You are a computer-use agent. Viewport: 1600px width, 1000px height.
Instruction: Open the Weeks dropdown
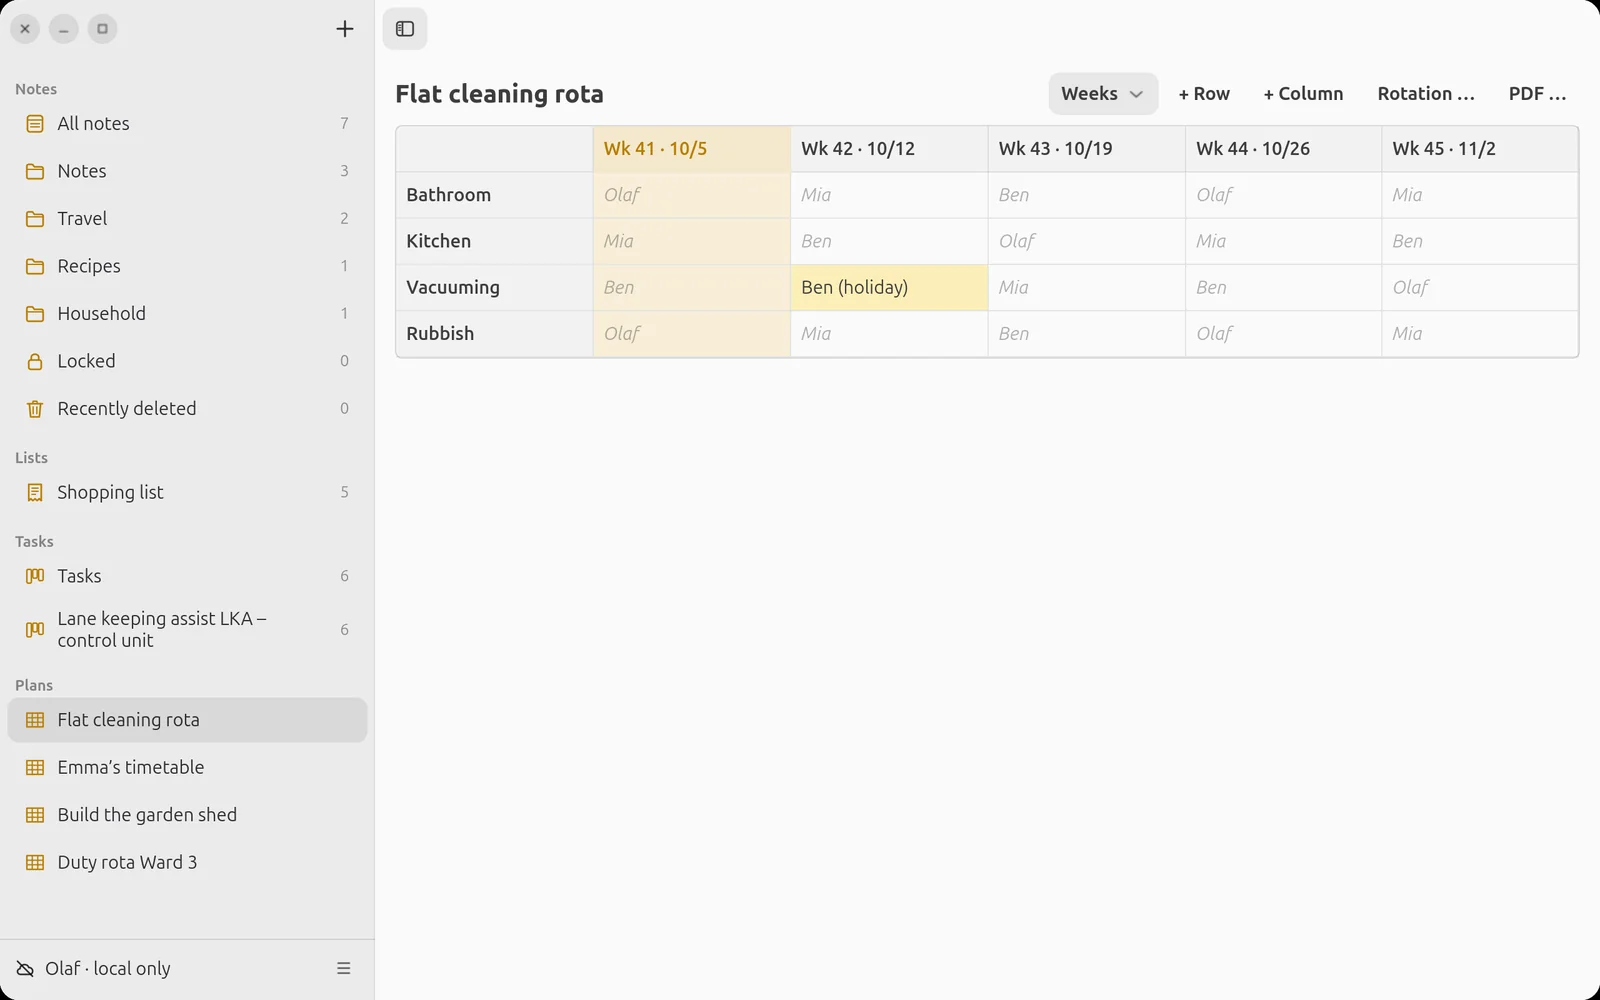(1103, 94)
